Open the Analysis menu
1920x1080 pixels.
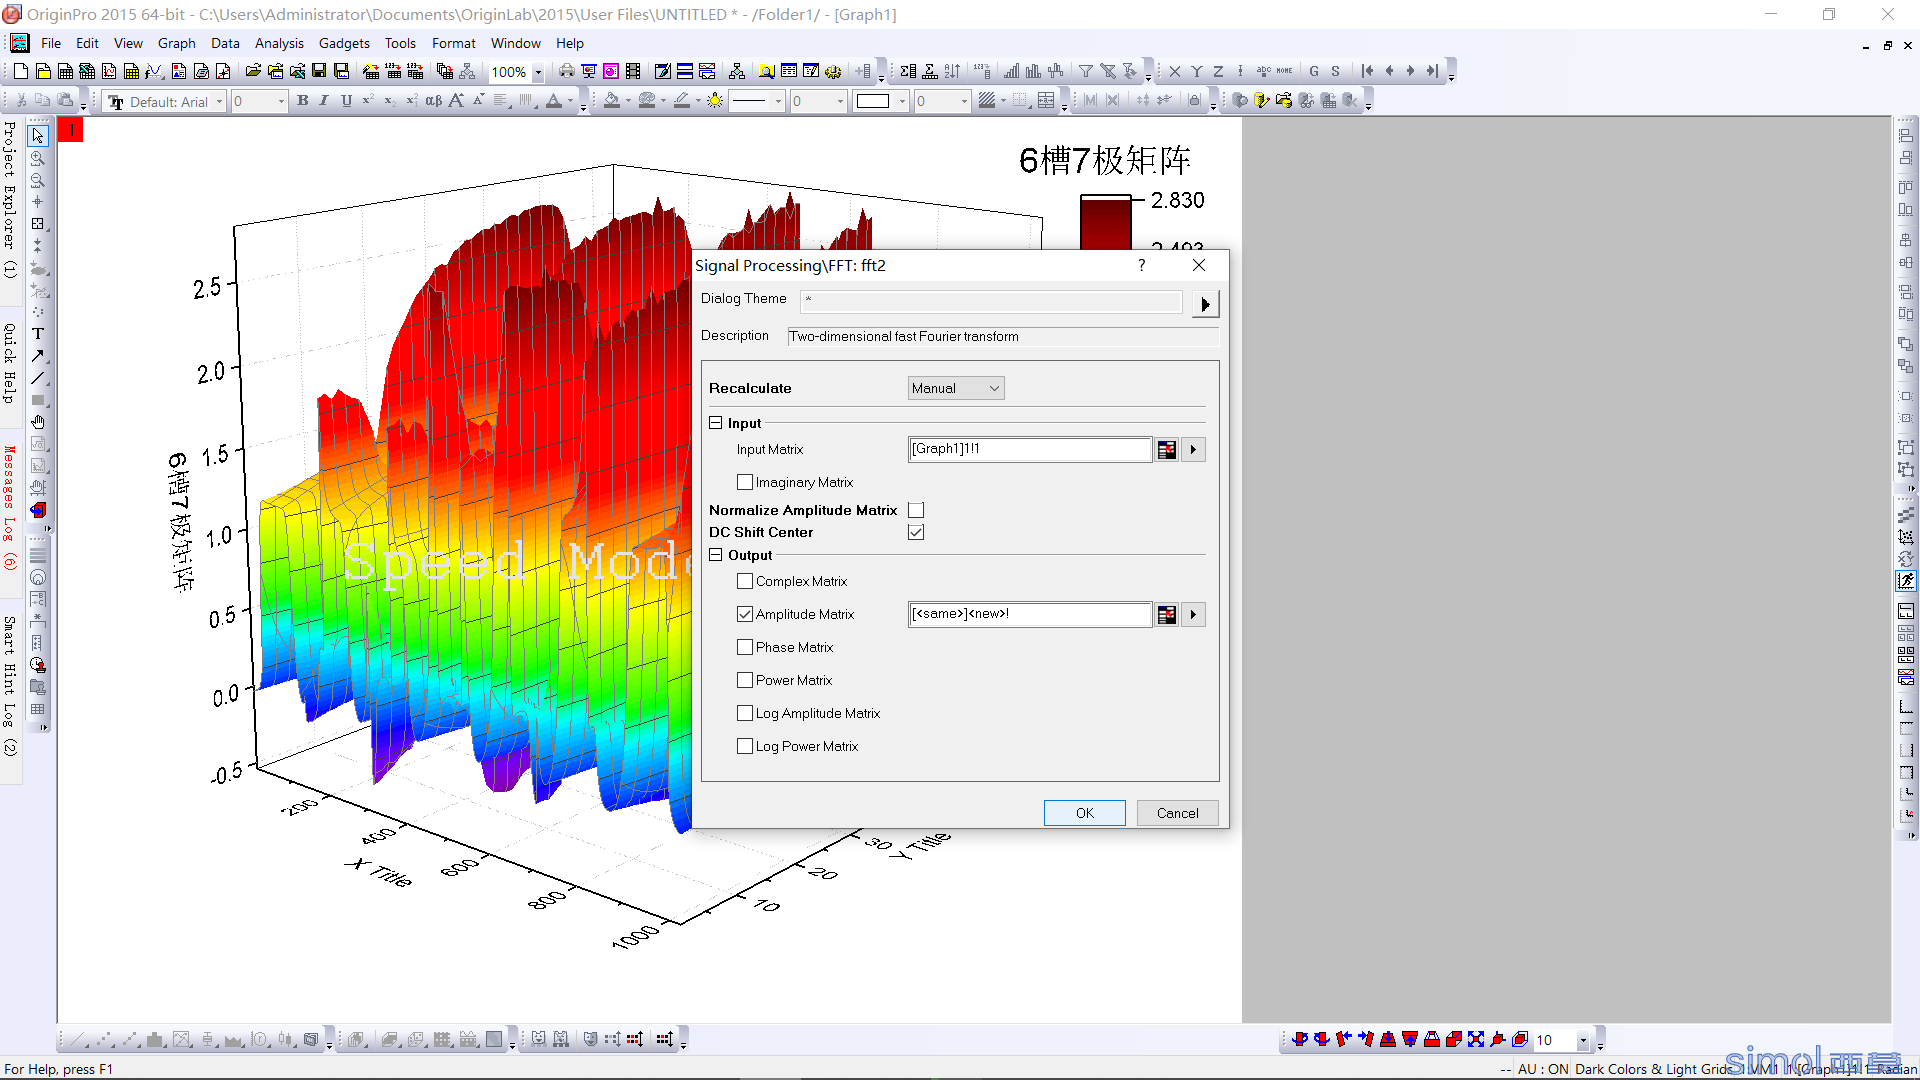279,43
